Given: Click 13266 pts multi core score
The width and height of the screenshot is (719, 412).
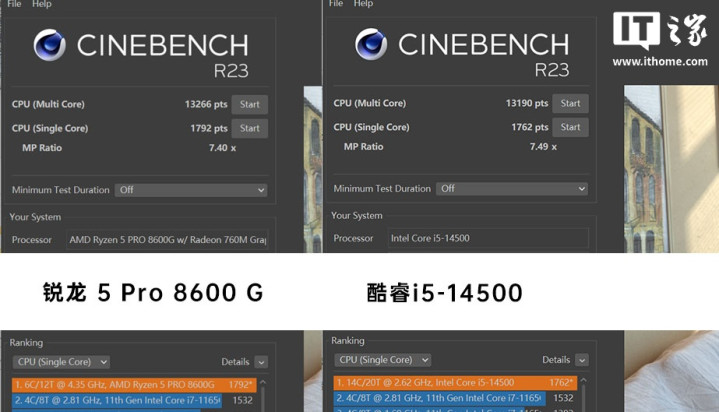Looking at the screenshot, I should click(206, 104).
